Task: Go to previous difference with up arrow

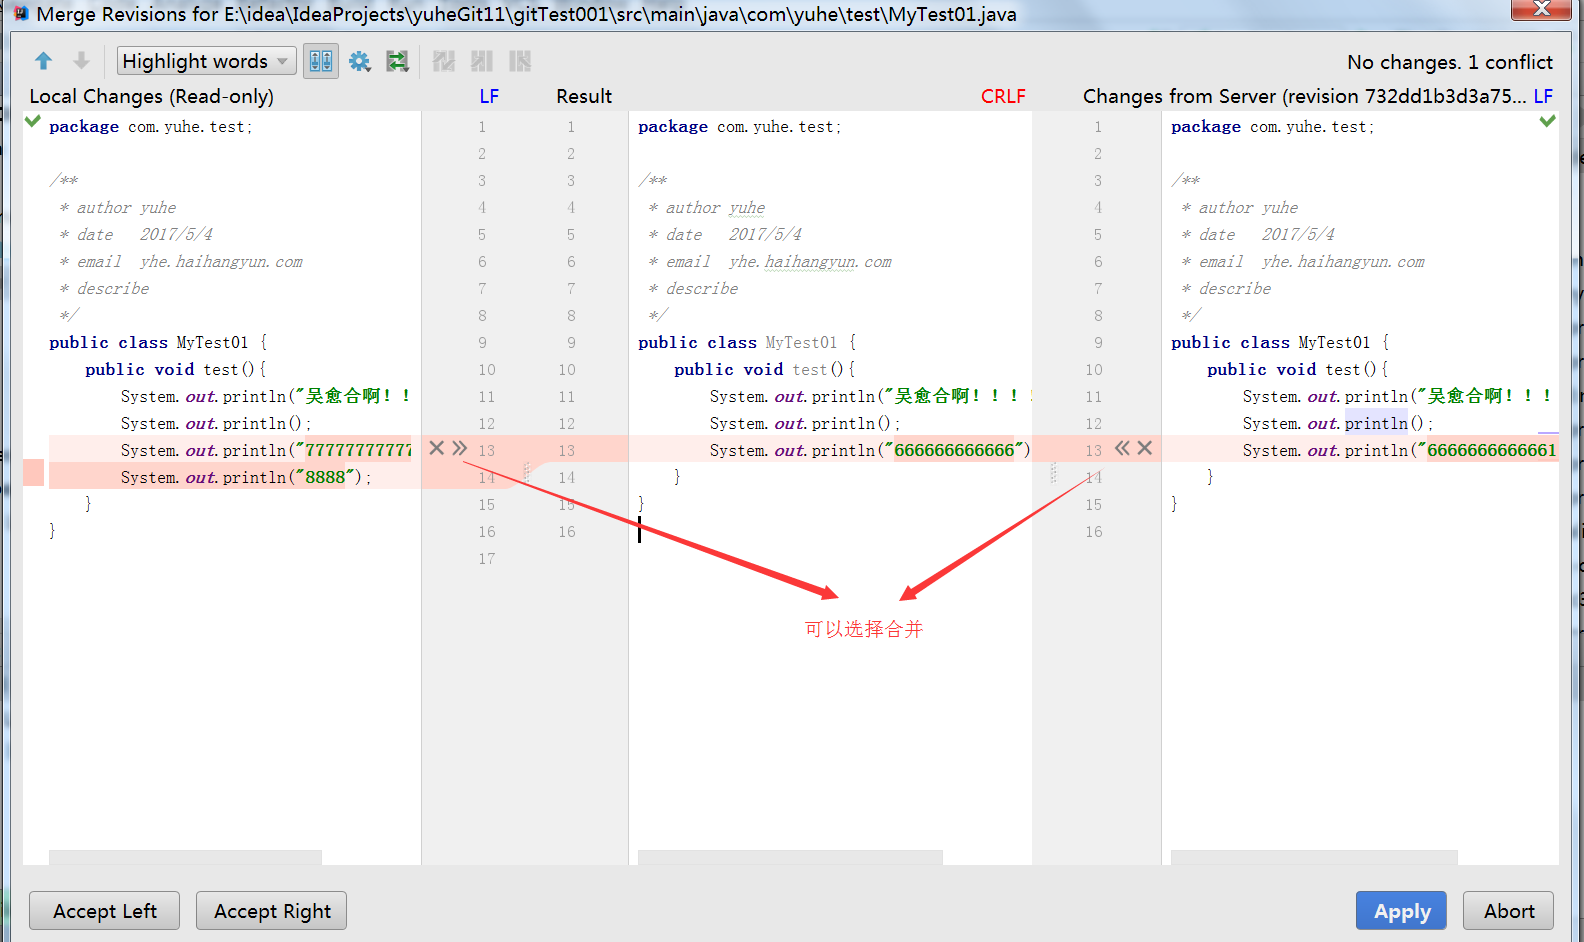Action: (43, 61)
